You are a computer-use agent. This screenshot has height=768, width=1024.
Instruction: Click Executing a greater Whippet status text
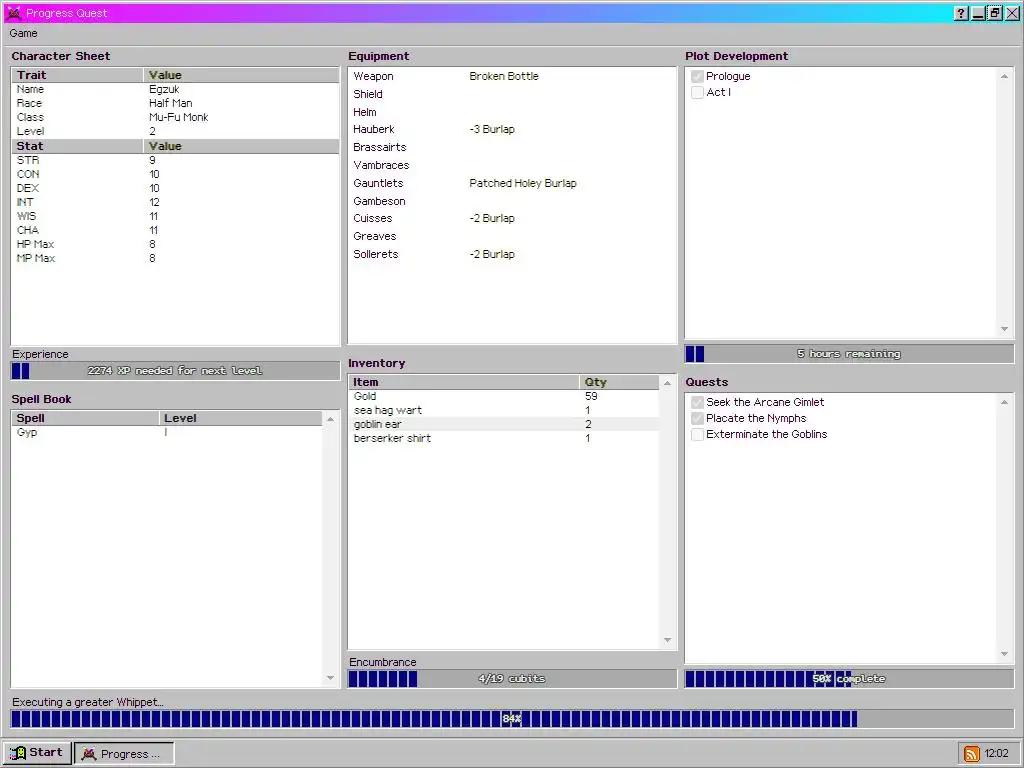88,702
